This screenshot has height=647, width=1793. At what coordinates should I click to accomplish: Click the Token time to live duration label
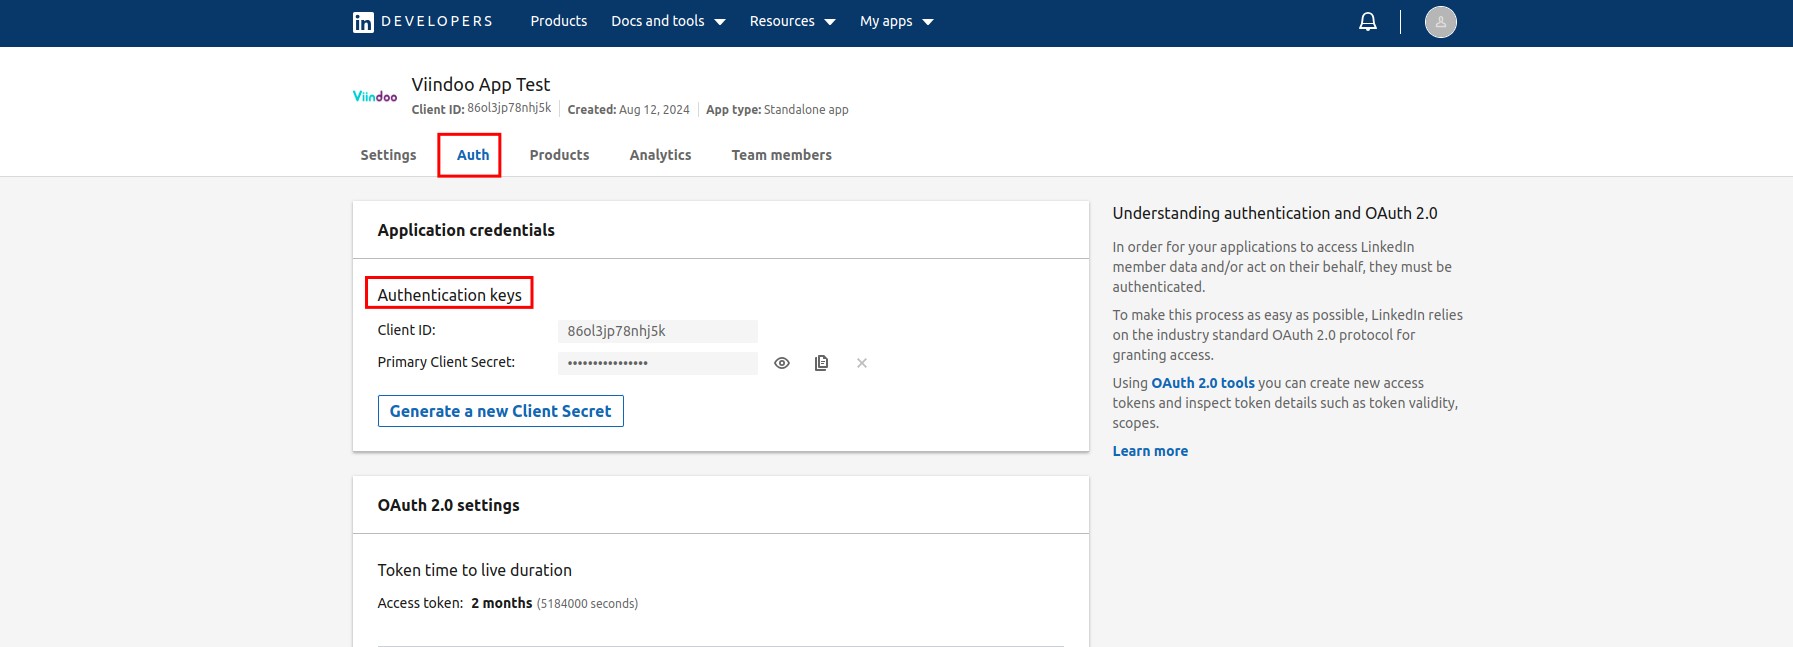pos(474,570)
